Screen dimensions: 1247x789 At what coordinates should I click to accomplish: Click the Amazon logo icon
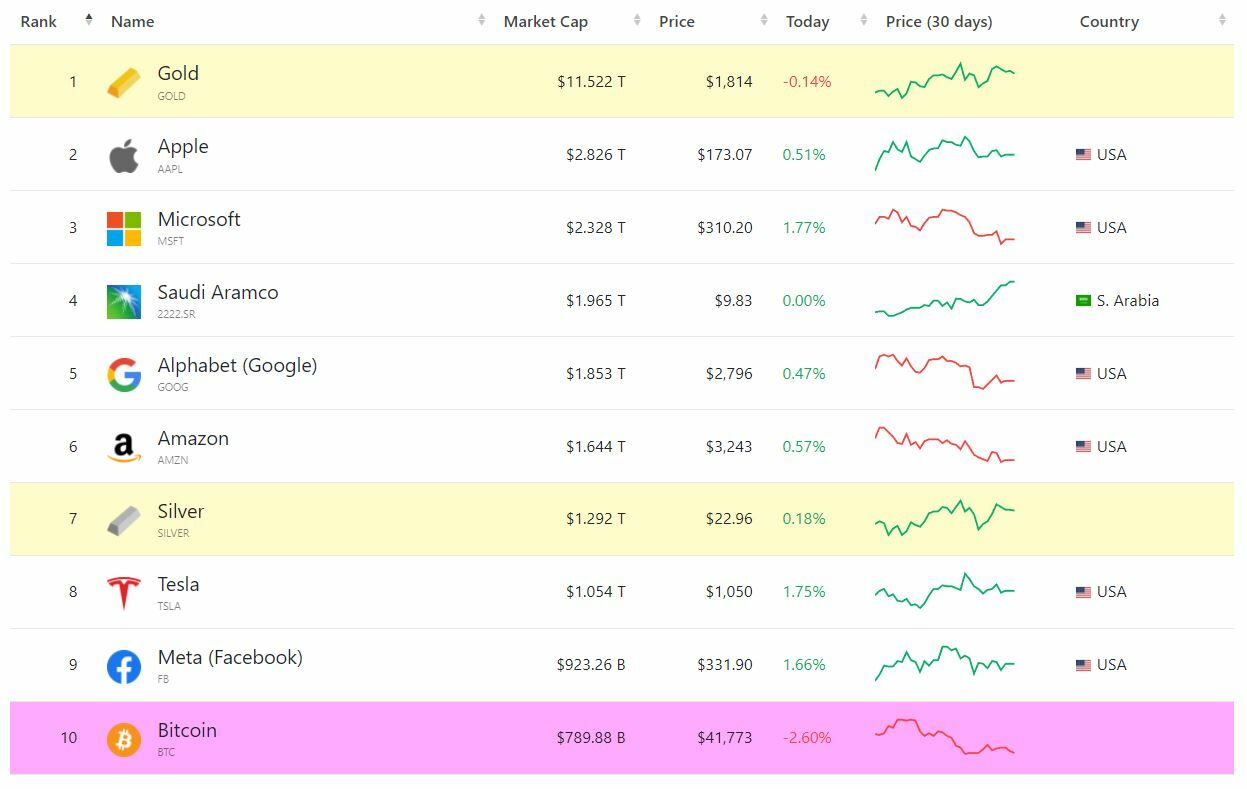(124, 447)
